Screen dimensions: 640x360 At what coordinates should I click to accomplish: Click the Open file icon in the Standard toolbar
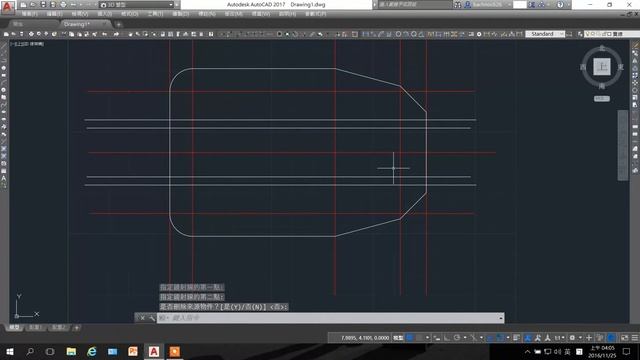pyautogui.click(x=13, y=34)
